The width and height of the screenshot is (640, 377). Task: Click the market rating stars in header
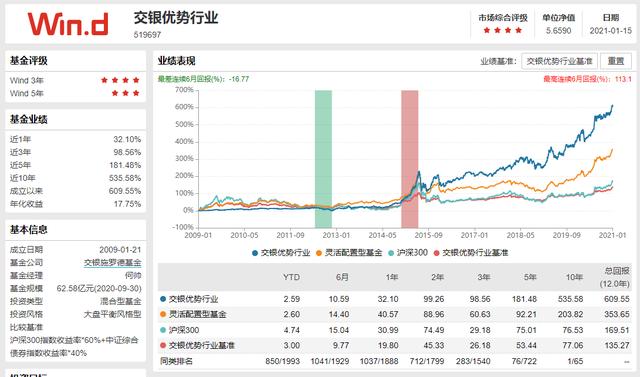pyautogui.click(x=502, y=30)
